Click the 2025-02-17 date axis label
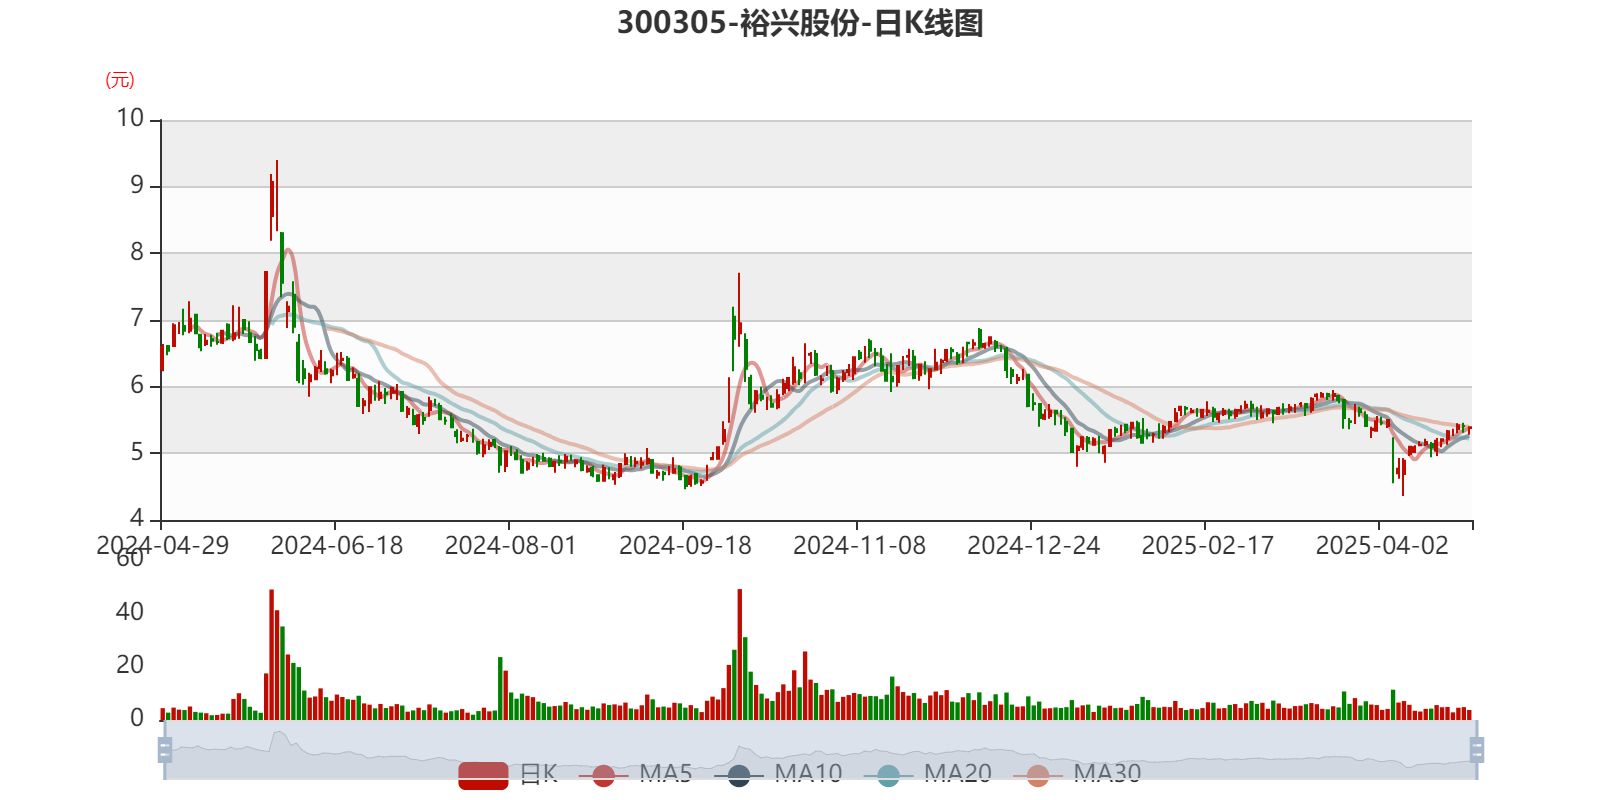1600x800 pixels. tap(1208, 546)
